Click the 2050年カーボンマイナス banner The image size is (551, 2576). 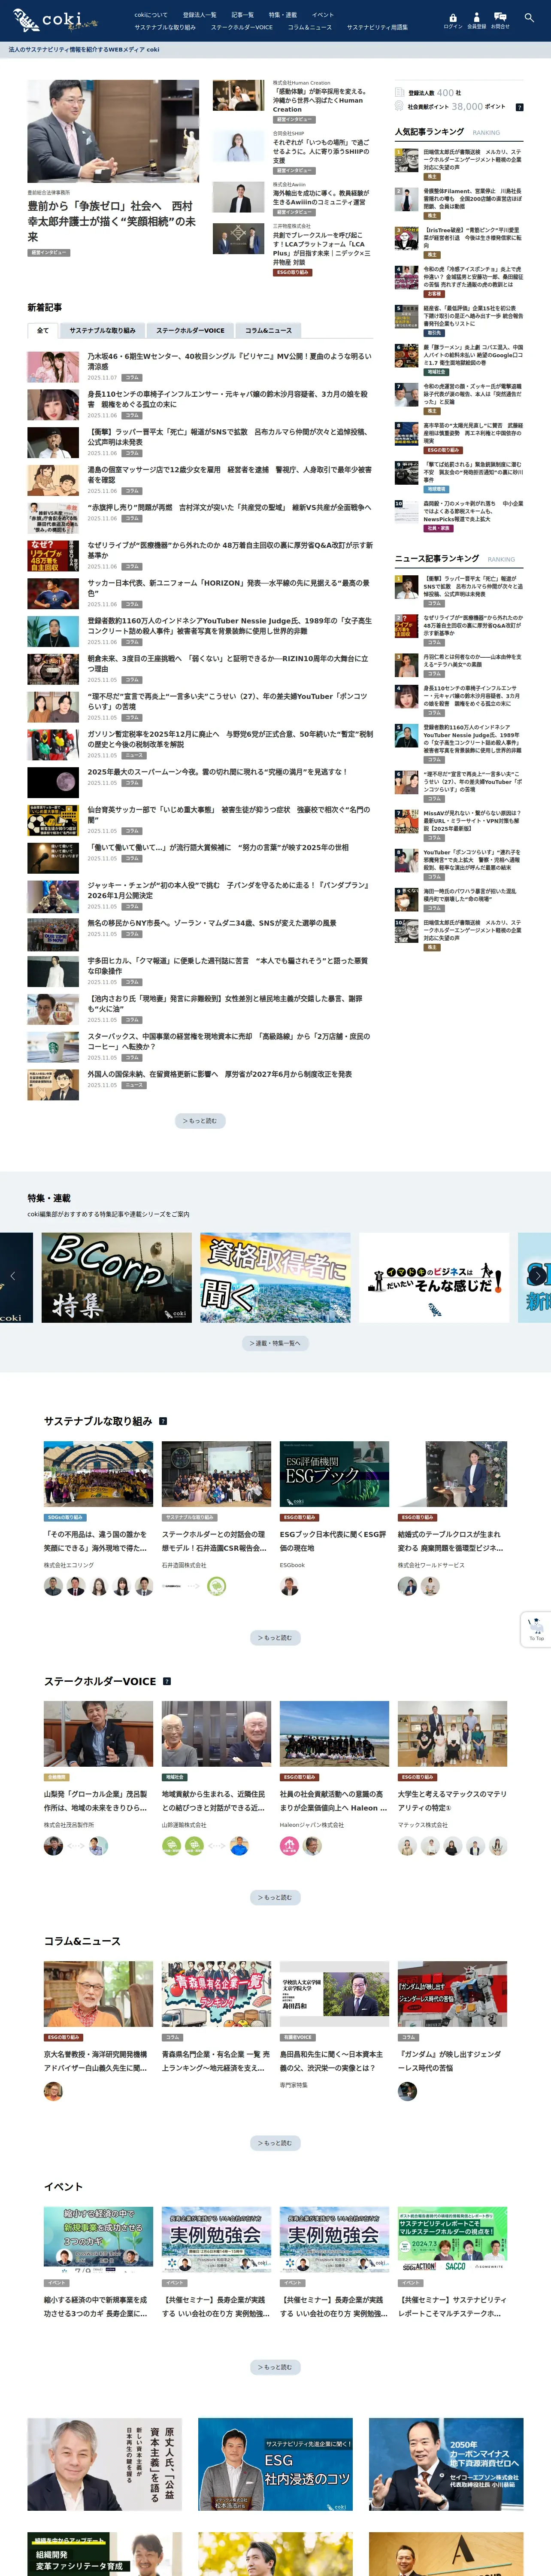(446, 2464)
